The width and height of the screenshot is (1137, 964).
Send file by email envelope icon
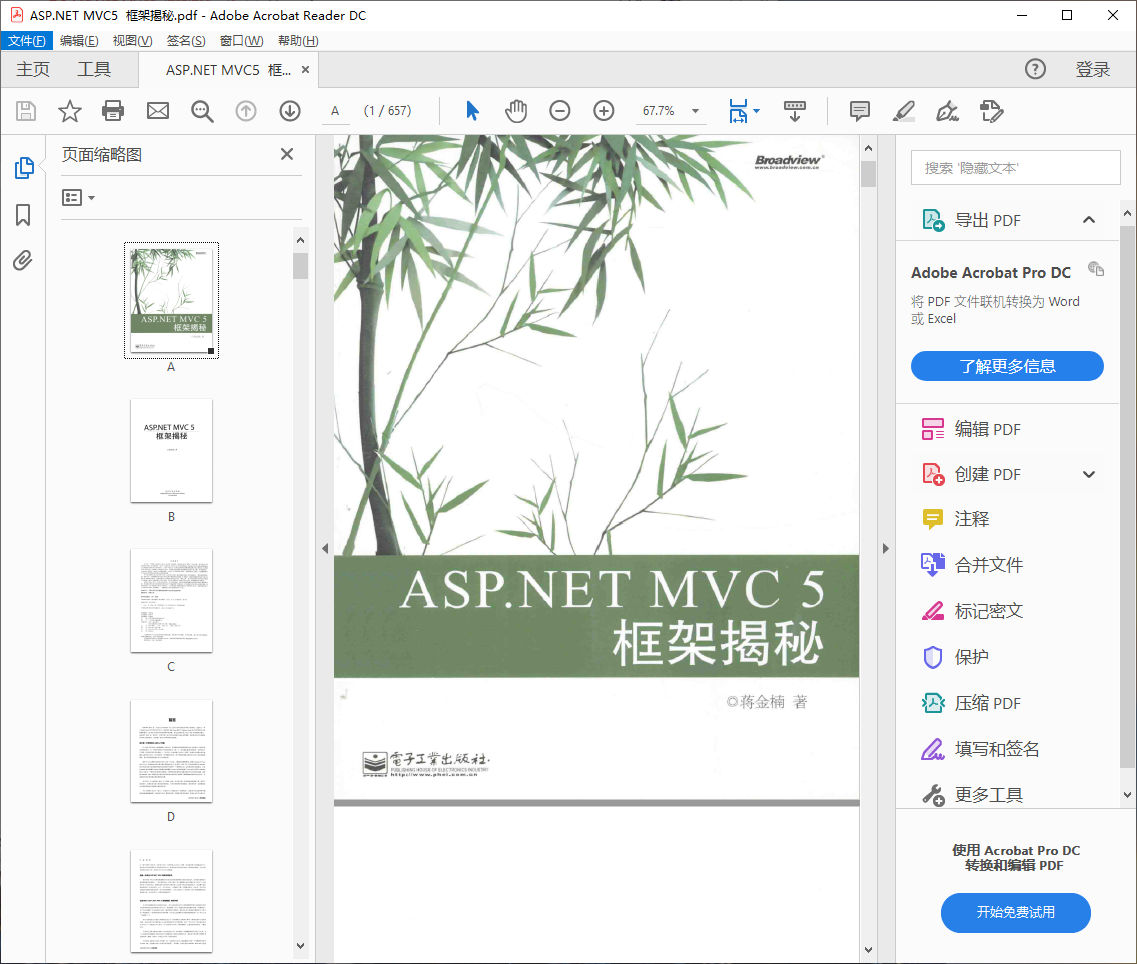click(157, 111)
